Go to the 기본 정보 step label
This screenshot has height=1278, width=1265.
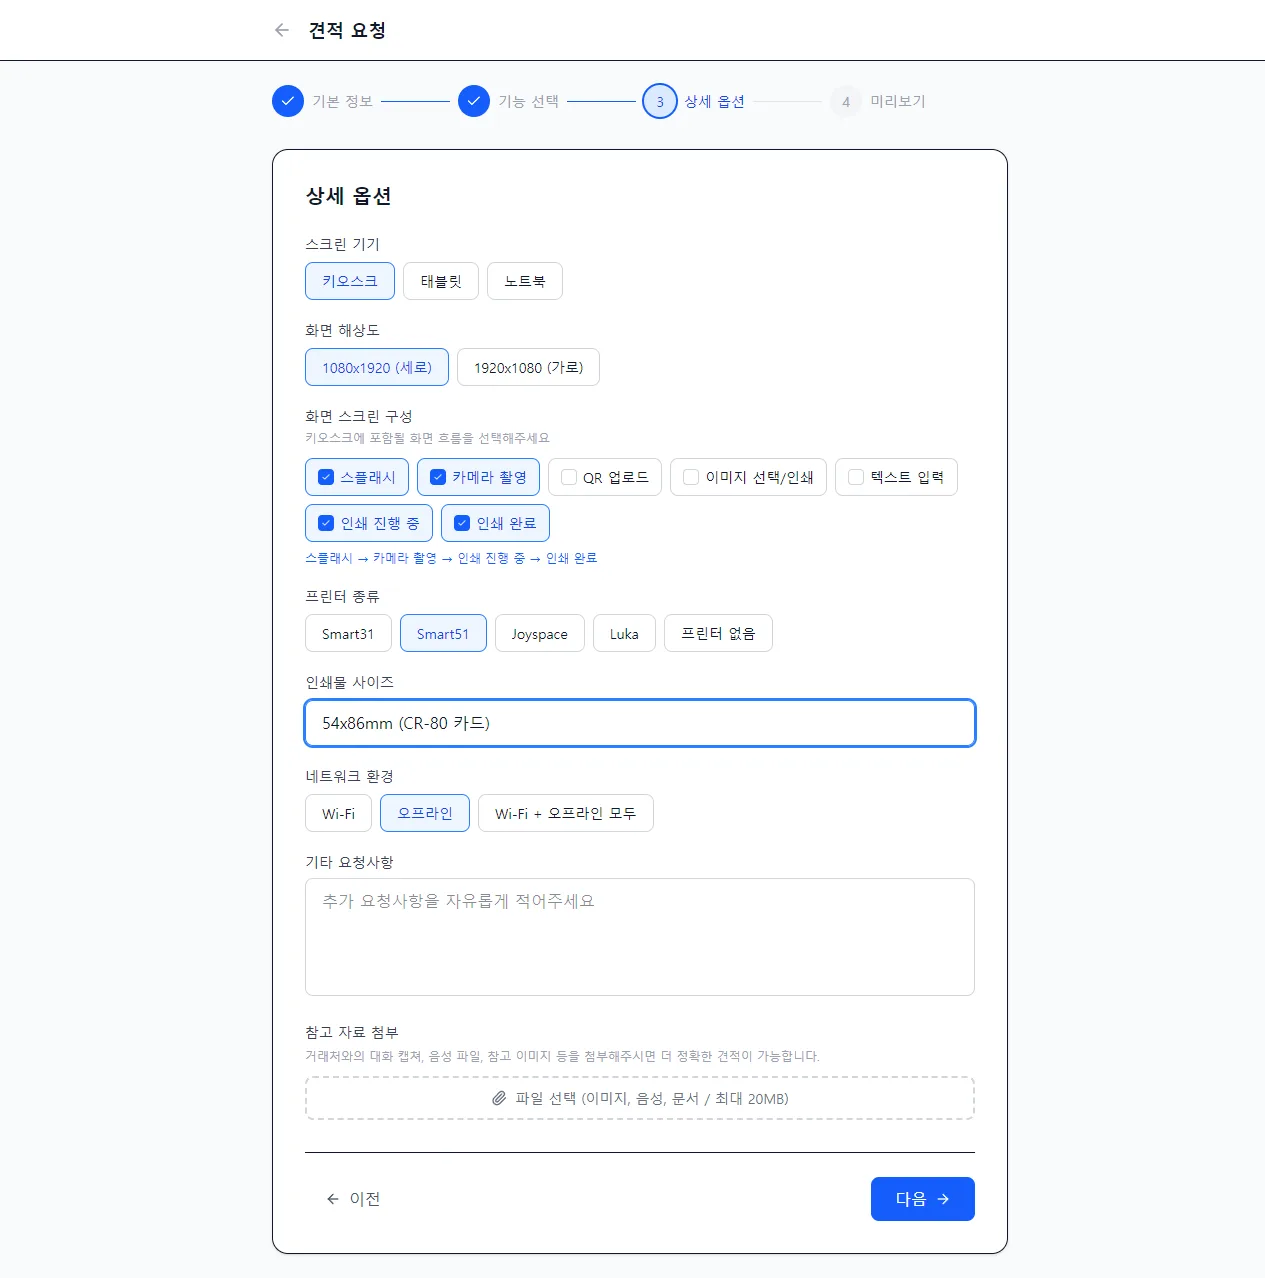click(x=342, y=101)
